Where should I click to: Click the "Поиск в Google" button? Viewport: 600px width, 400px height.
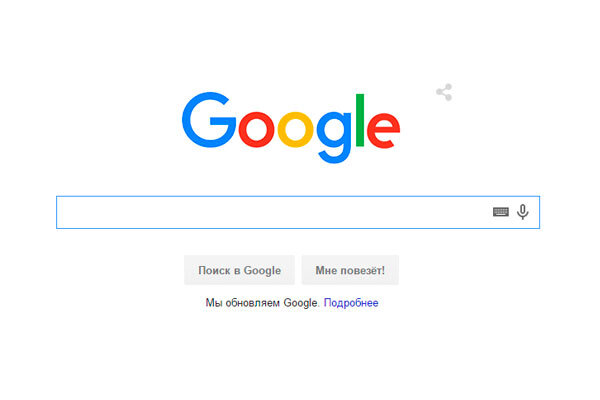click(x=239, y=270)
